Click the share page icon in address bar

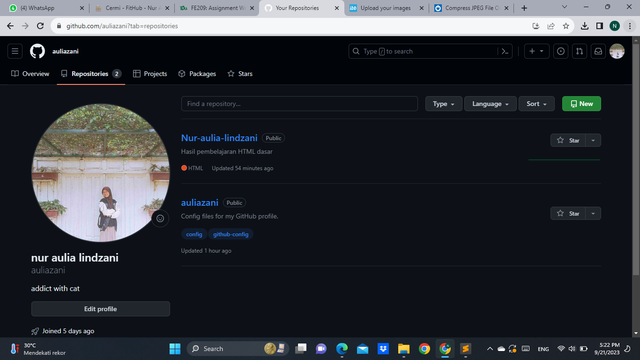(x=551, y=26)
